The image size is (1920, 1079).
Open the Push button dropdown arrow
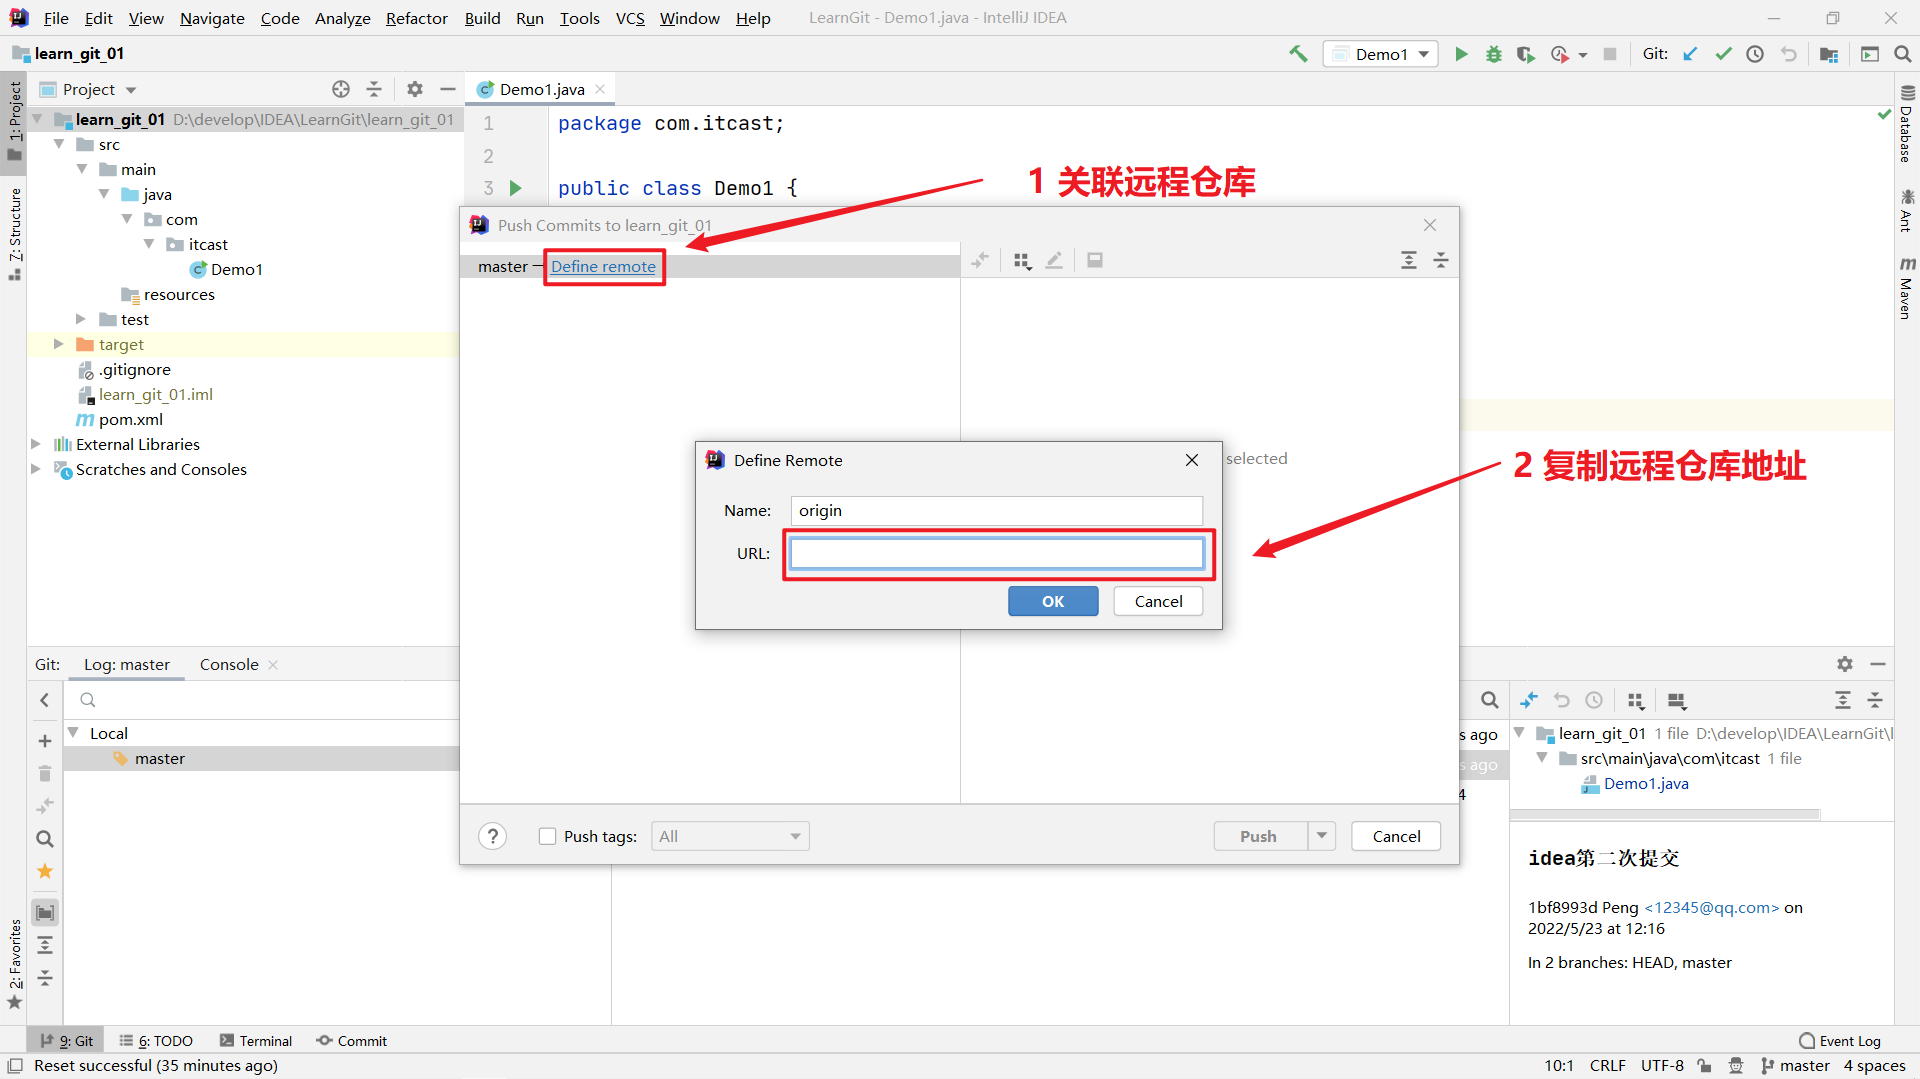[1322, 836]
